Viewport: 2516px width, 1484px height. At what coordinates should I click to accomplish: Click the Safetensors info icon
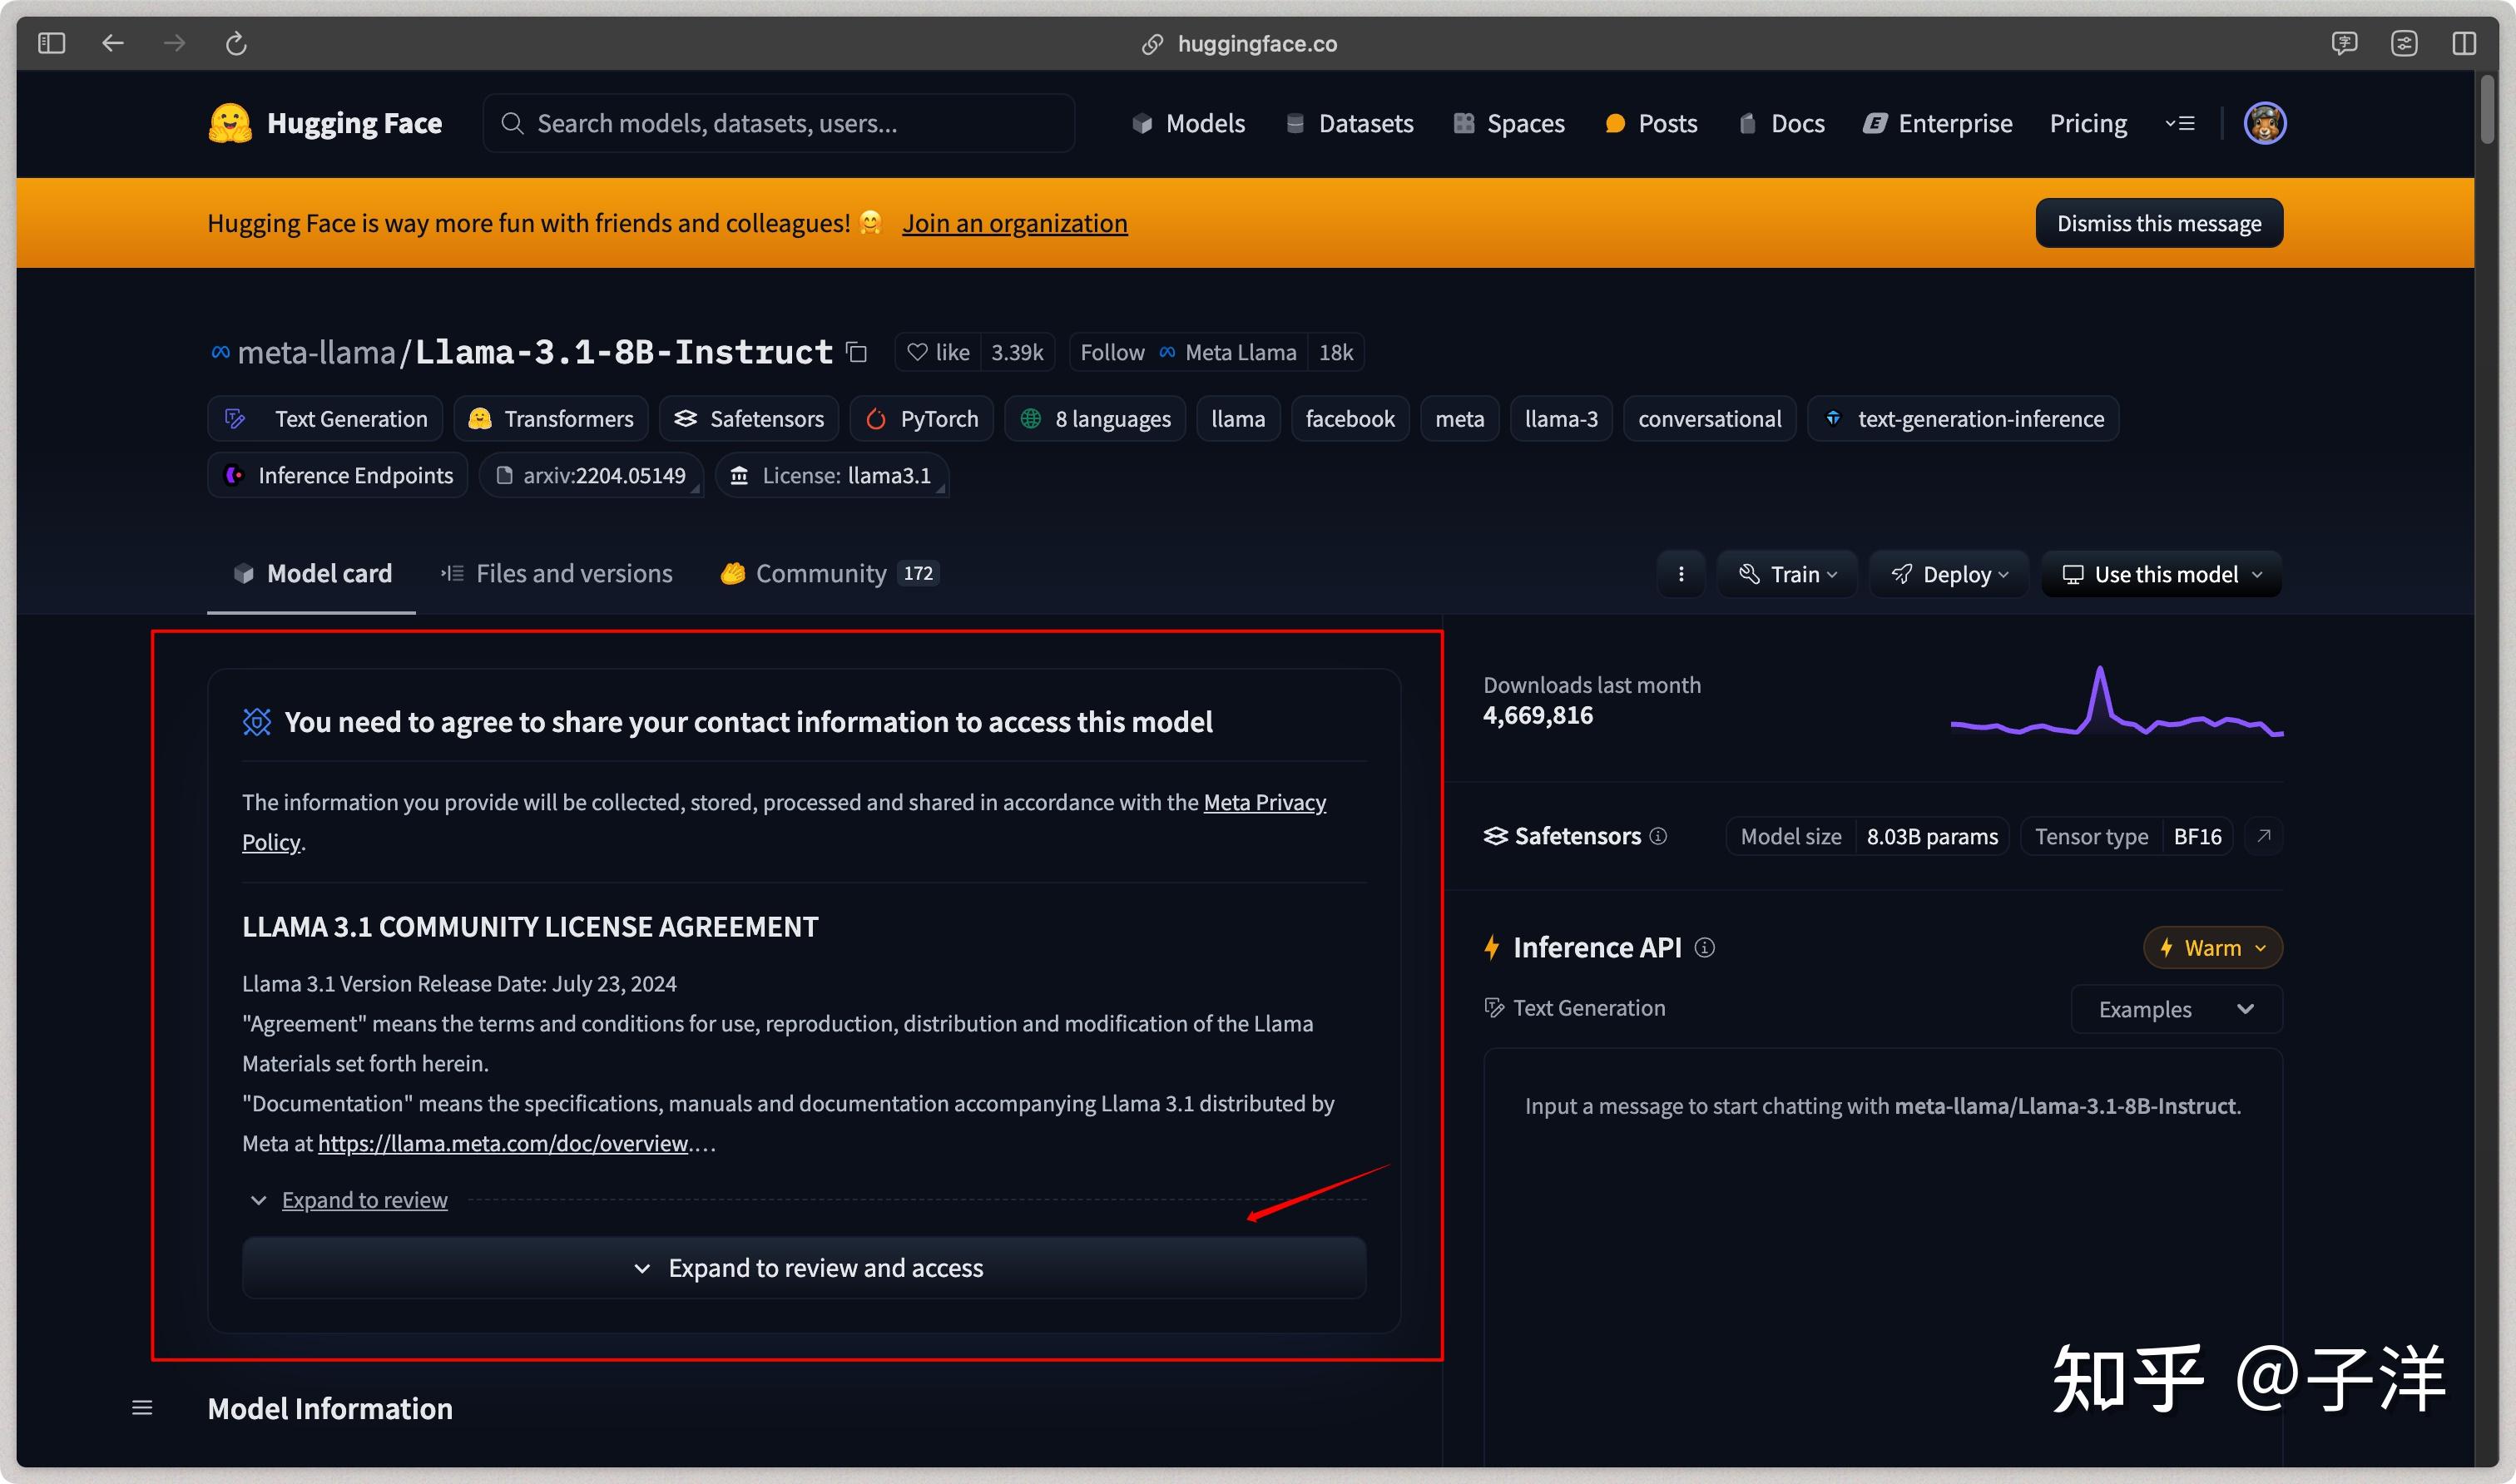coord(1658,836)
